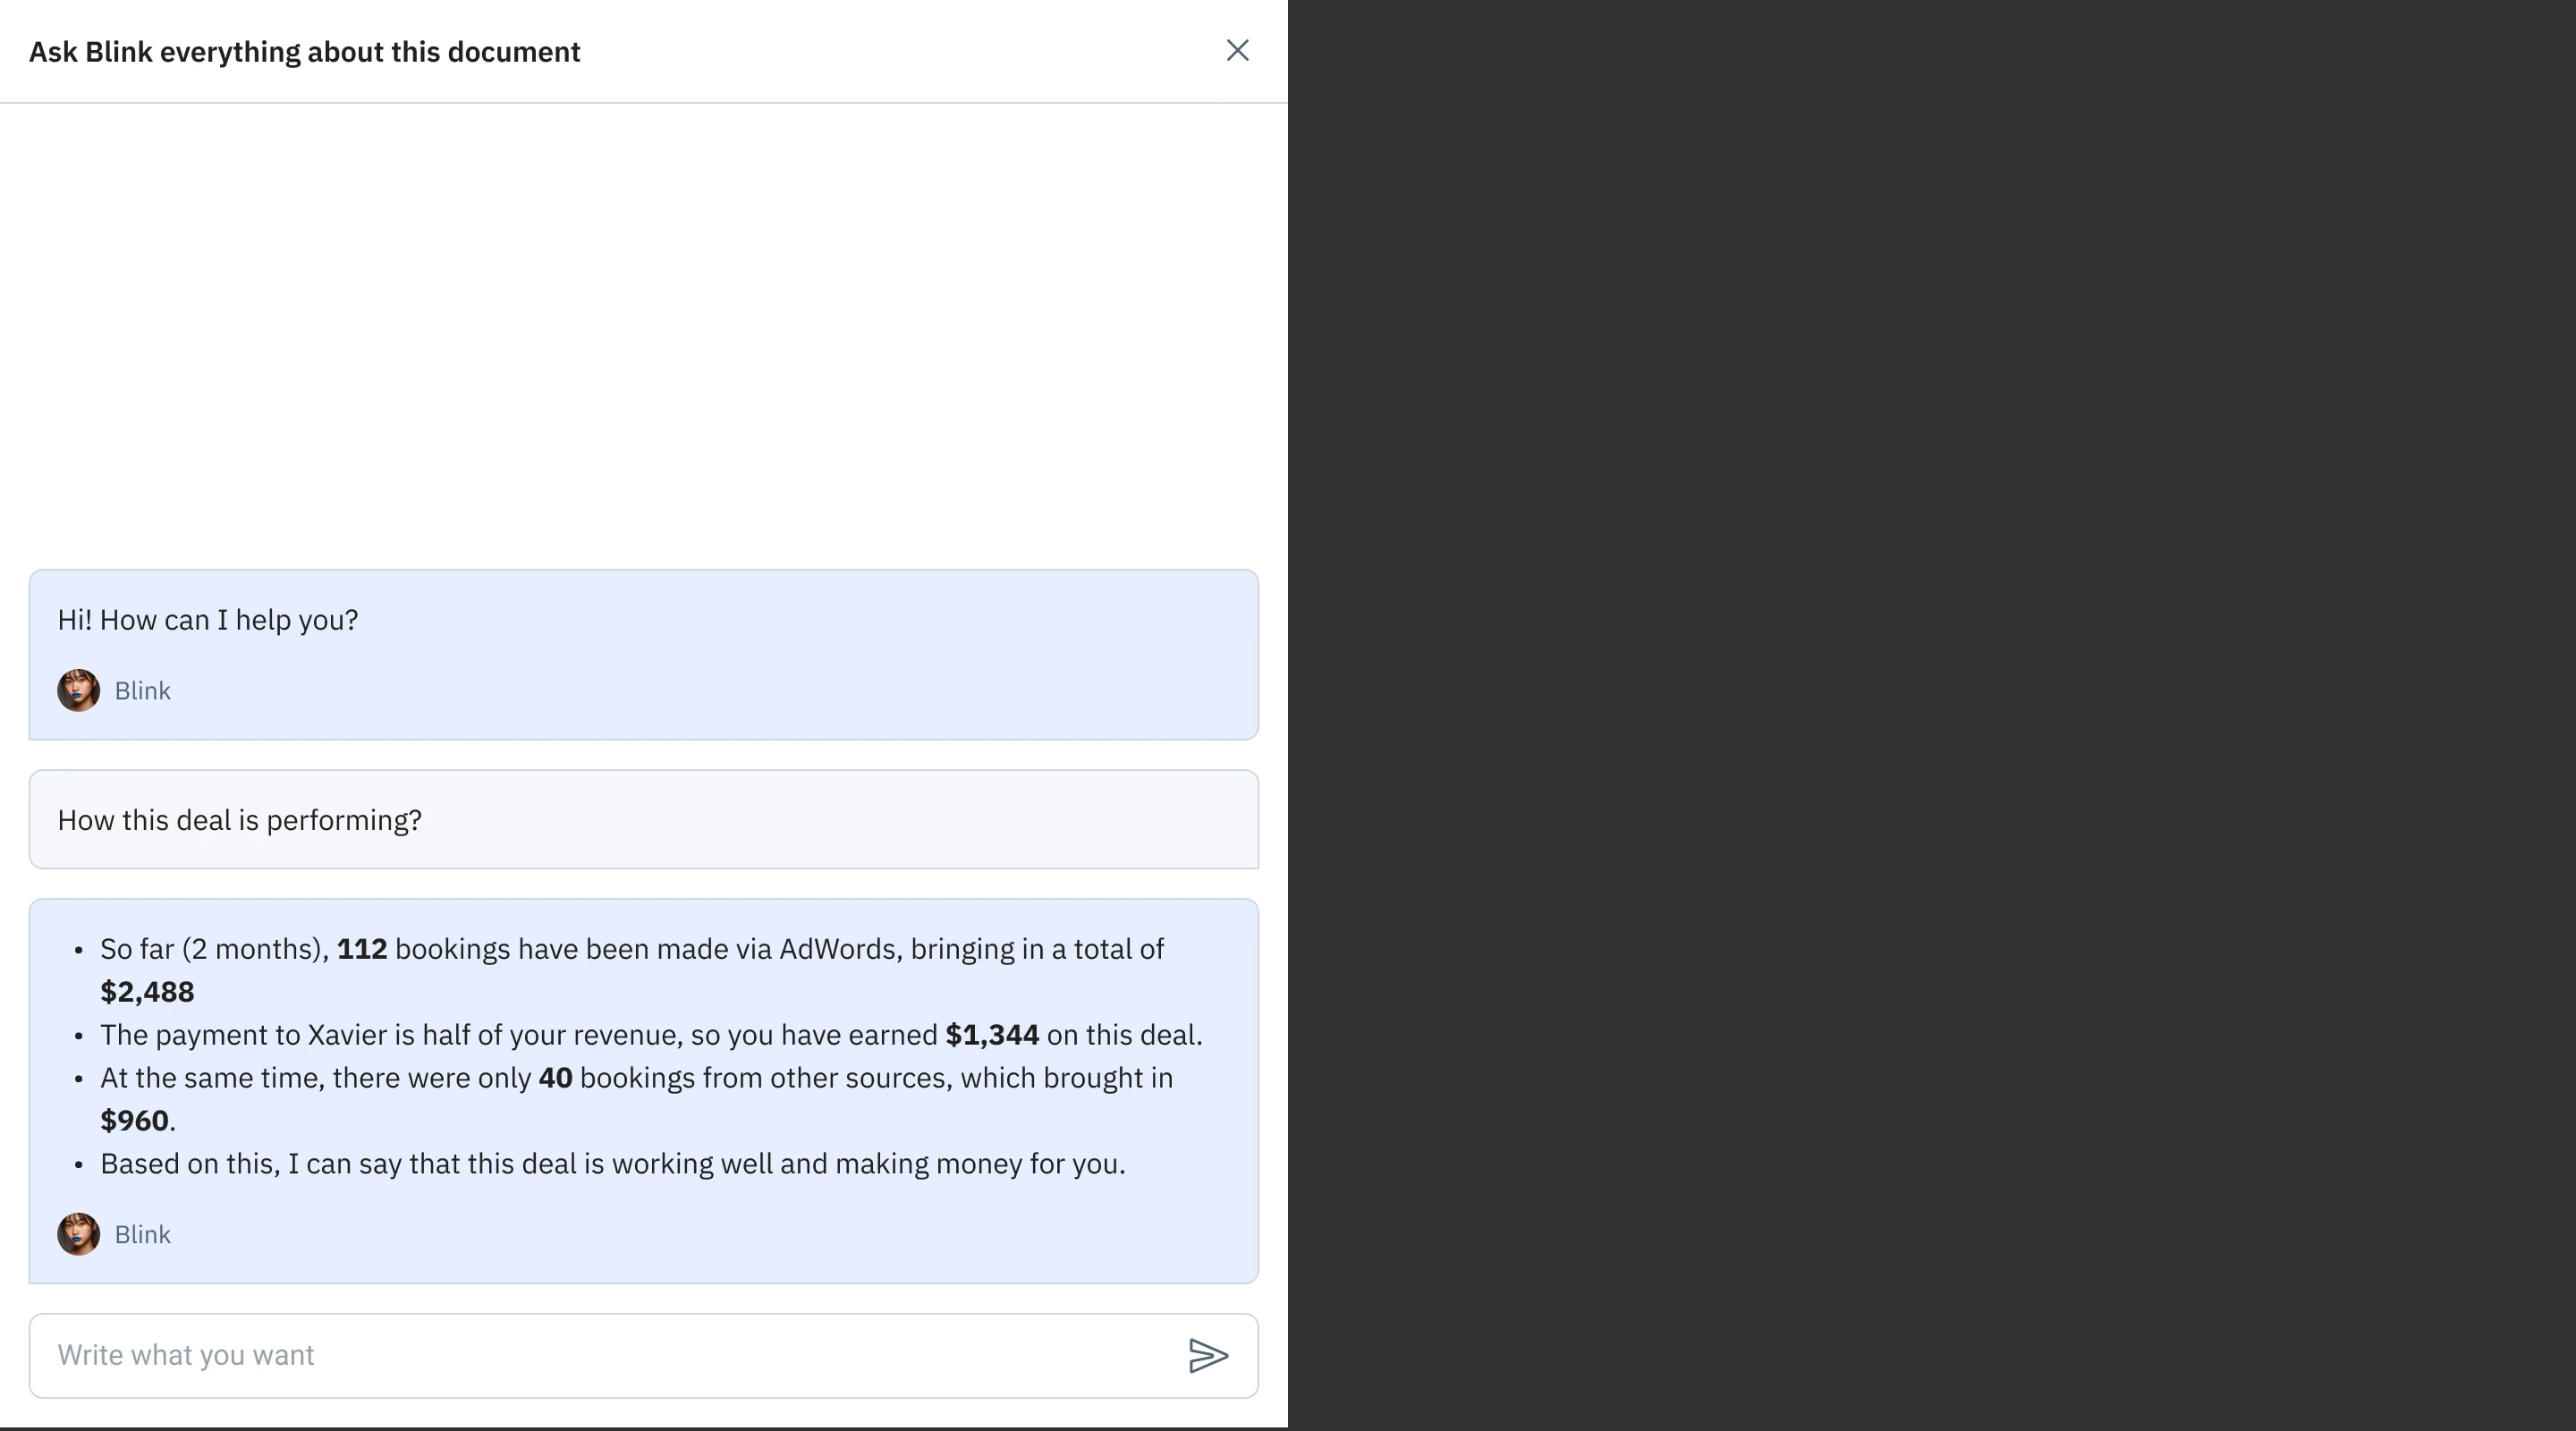Click the send message arrow icon
This screenshot has width=2576, height=1431.
click(x=1208, y=1355)
